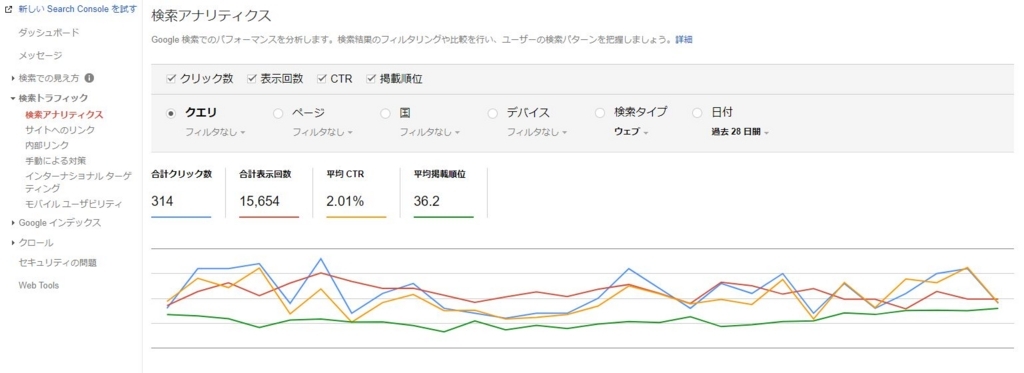Click the 詳細 link in the description

click(684, 39)
